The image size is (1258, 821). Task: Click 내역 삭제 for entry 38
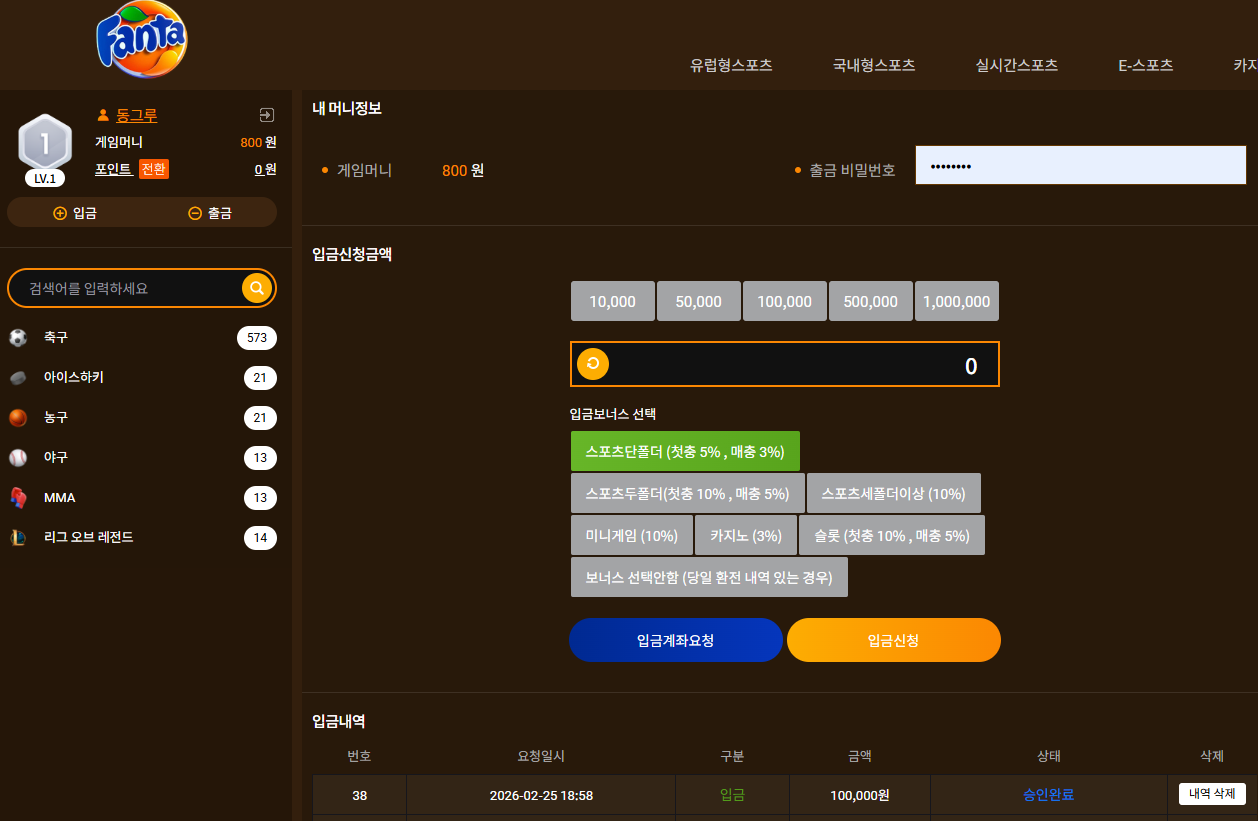point(1212,794)
